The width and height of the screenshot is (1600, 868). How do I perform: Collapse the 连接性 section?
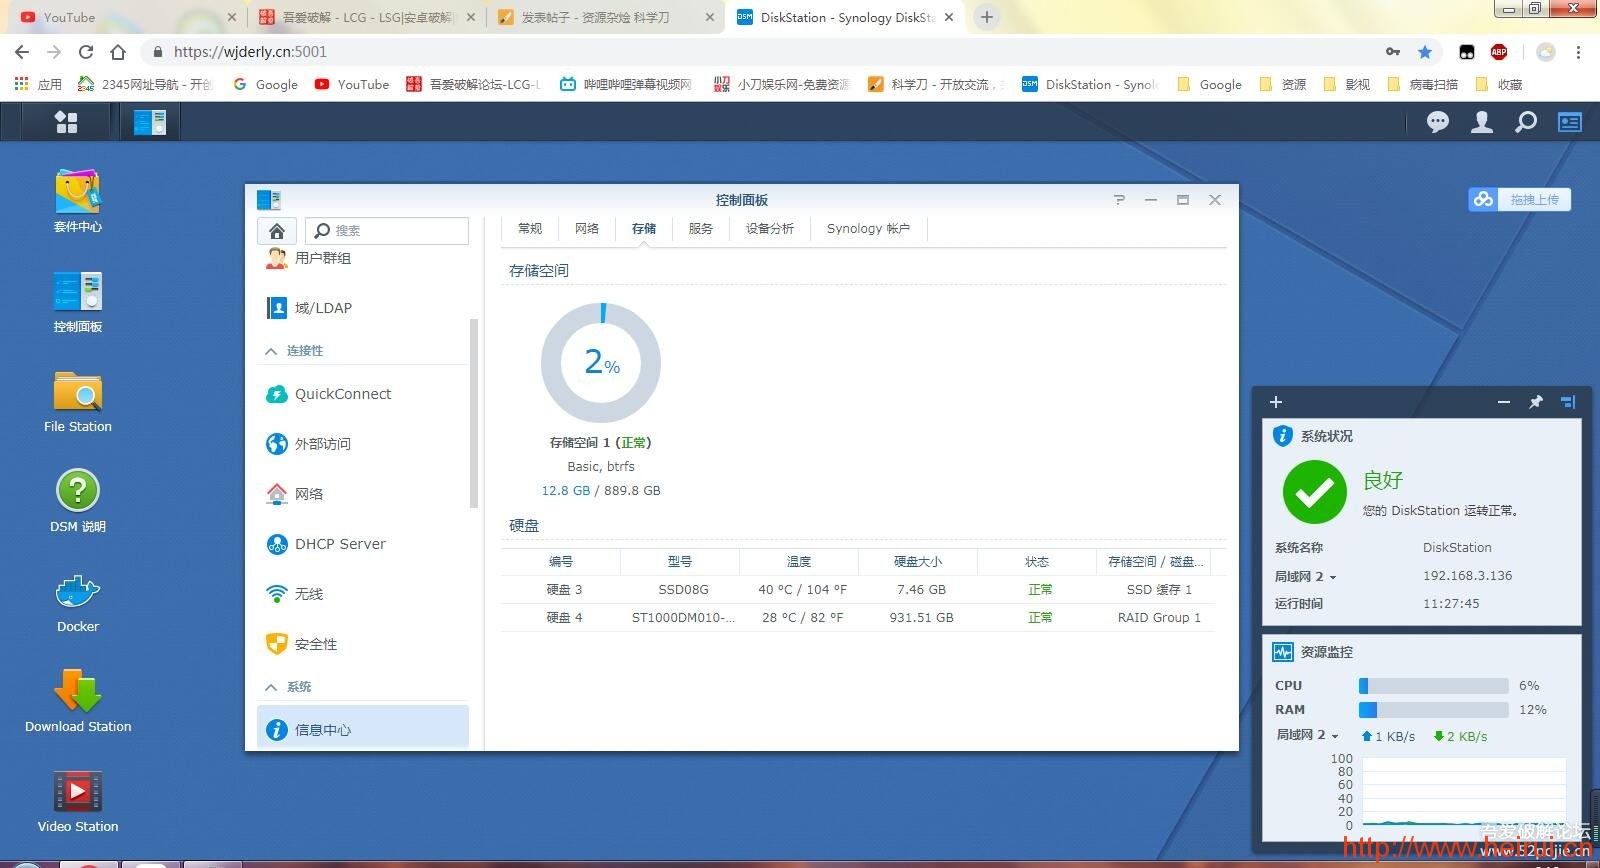271,351
